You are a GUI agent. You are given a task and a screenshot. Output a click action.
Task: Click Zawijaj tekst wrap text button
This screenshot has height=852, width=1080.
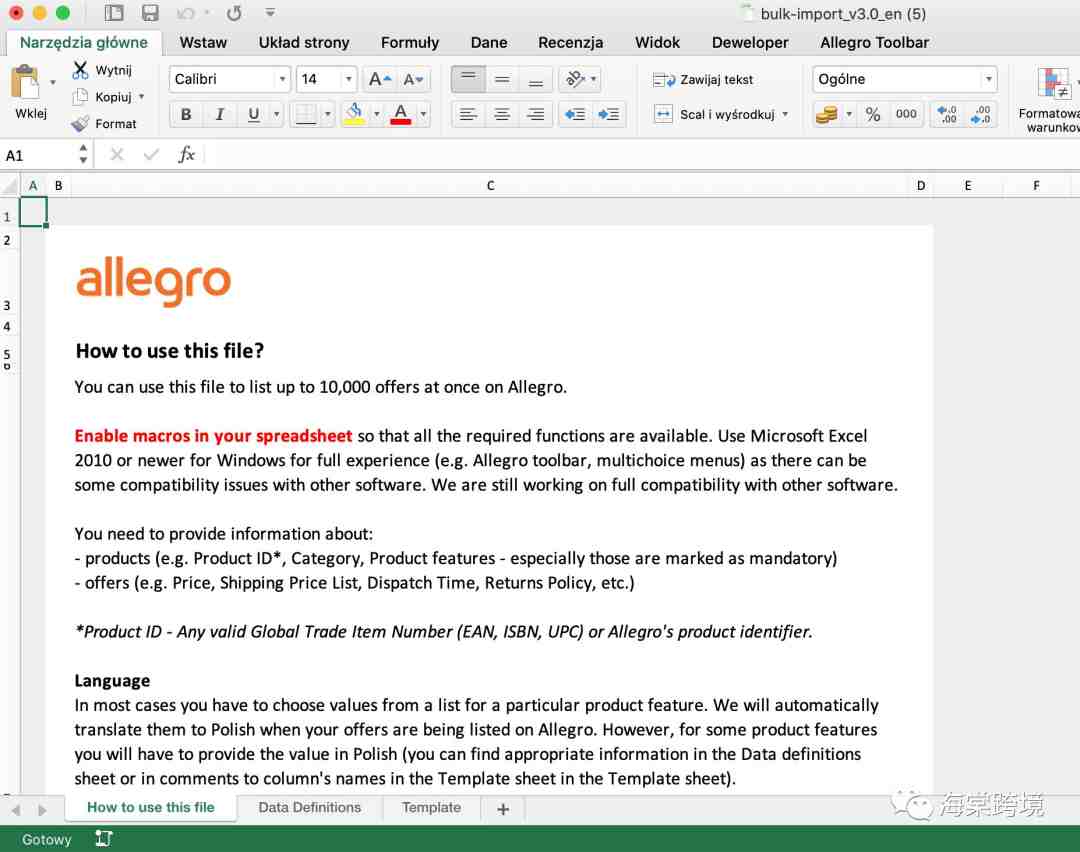(x=703, y=80)
